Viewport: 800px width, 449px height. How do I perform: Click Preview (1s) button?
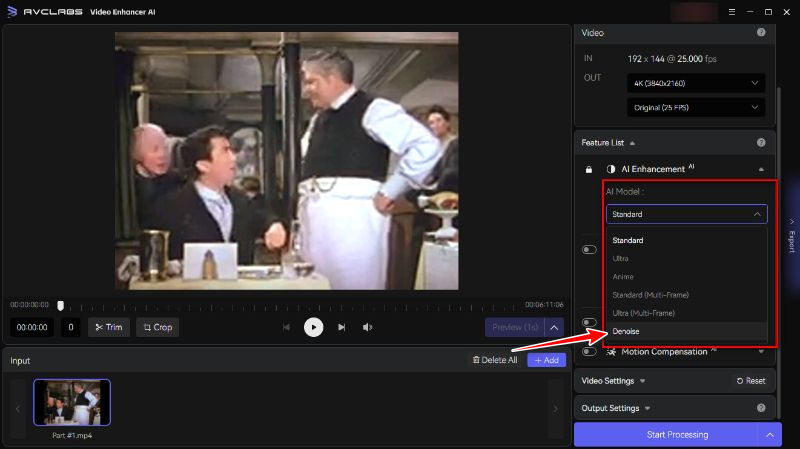tap(515, 328)
